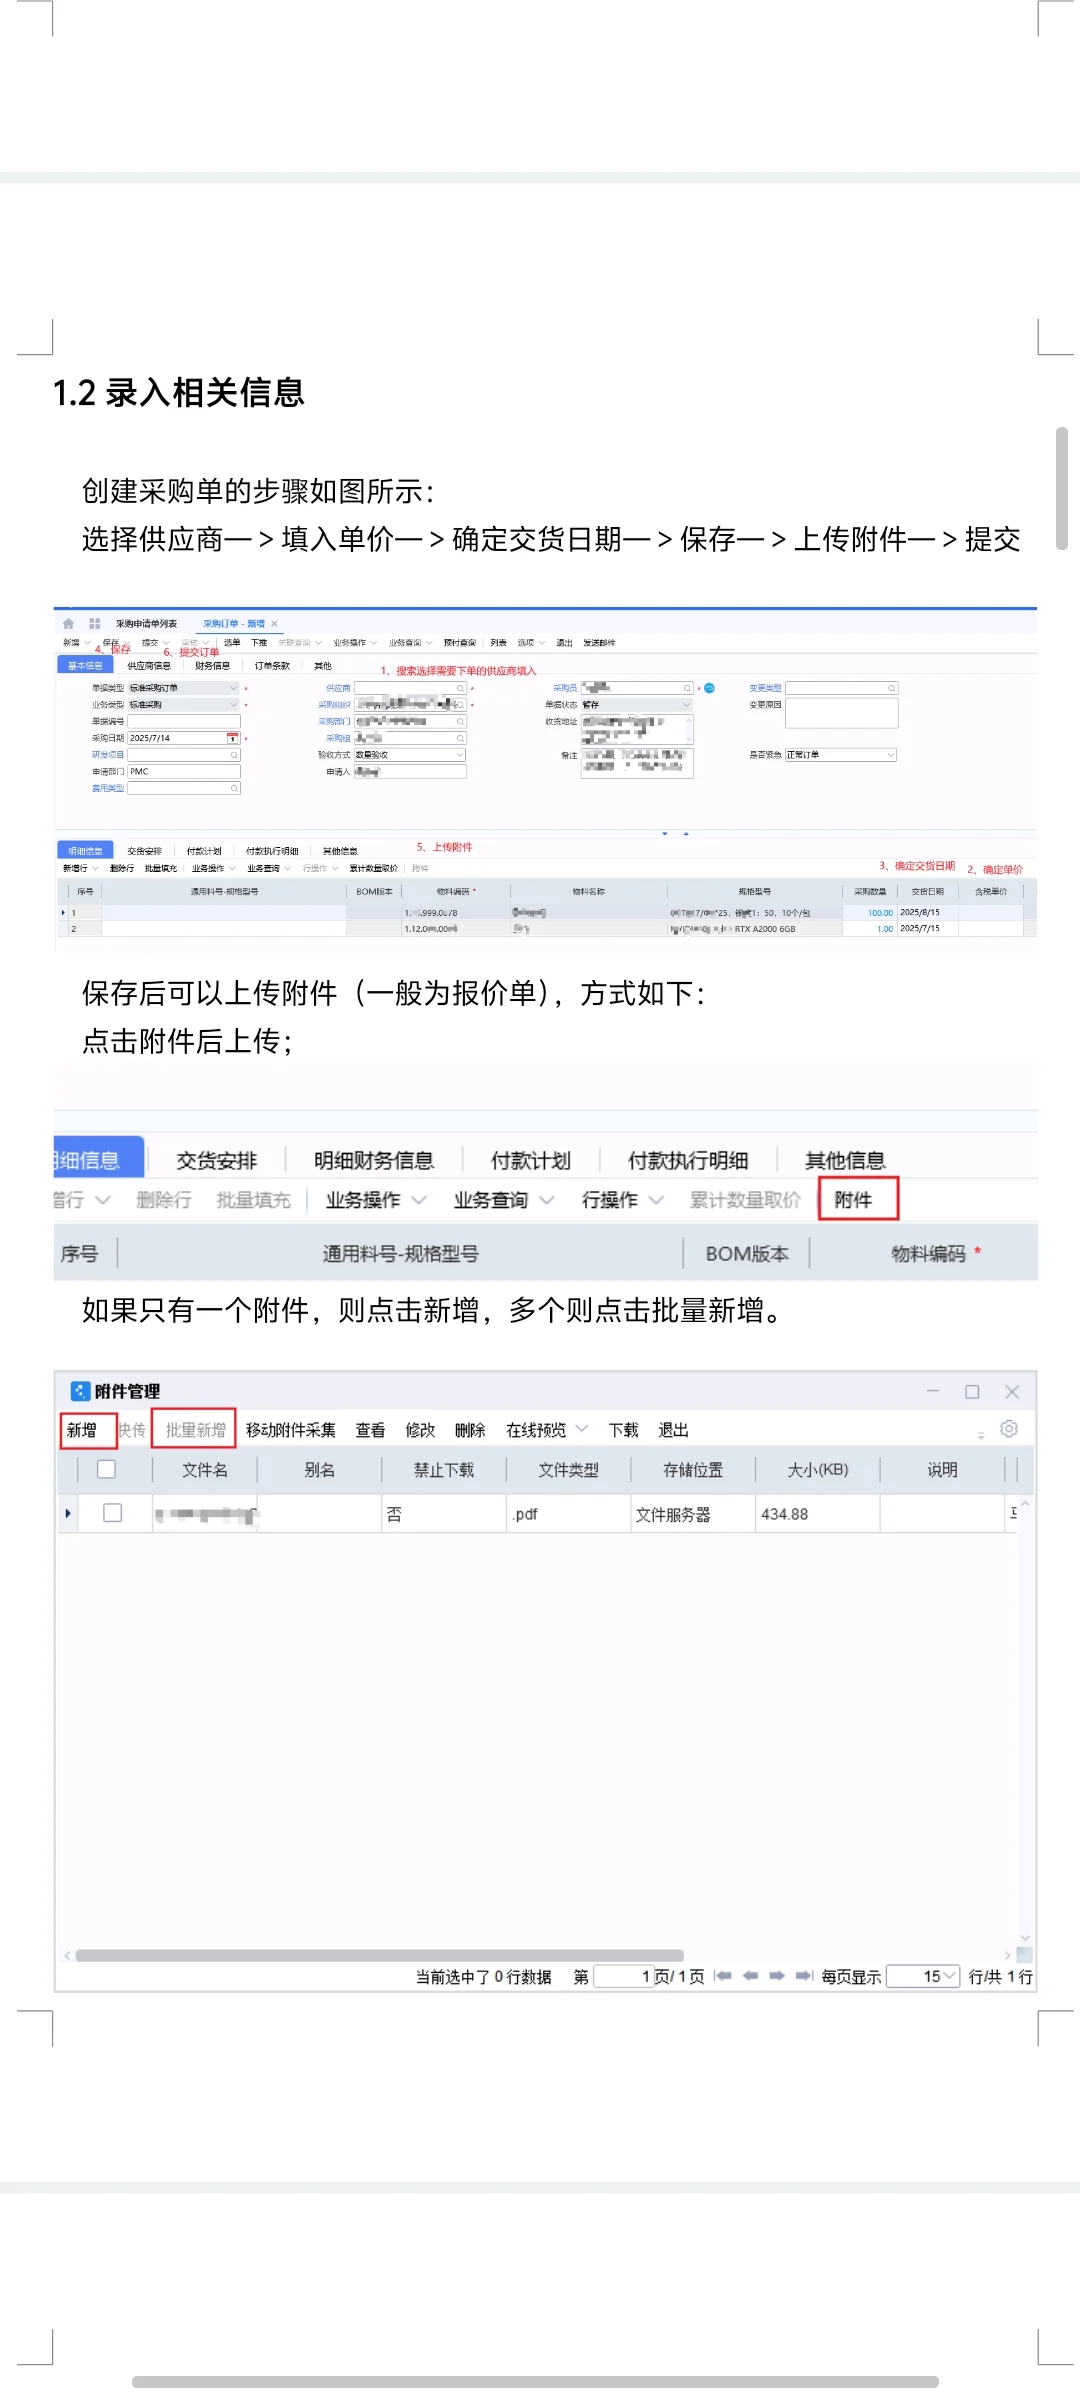The width and height of the screenshot is (1080, 2400).
Task: Click the 研发项目 search icon
Action: 234,755
